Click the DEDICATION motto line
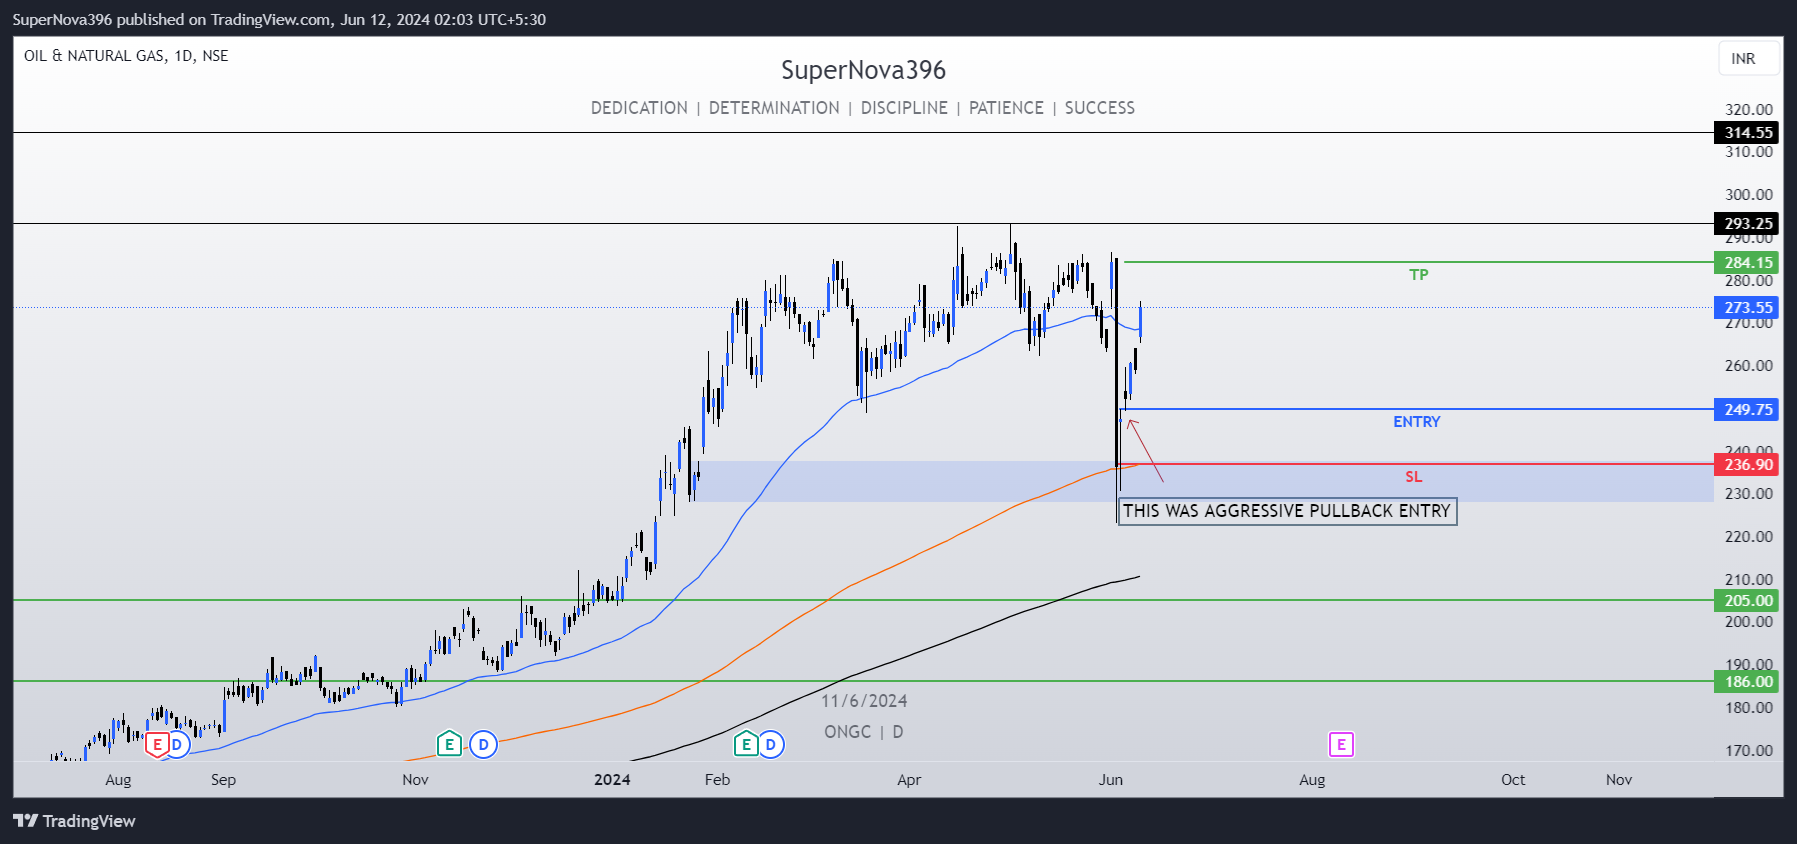Screen dimensions: 1797x844 pos(863,108)
